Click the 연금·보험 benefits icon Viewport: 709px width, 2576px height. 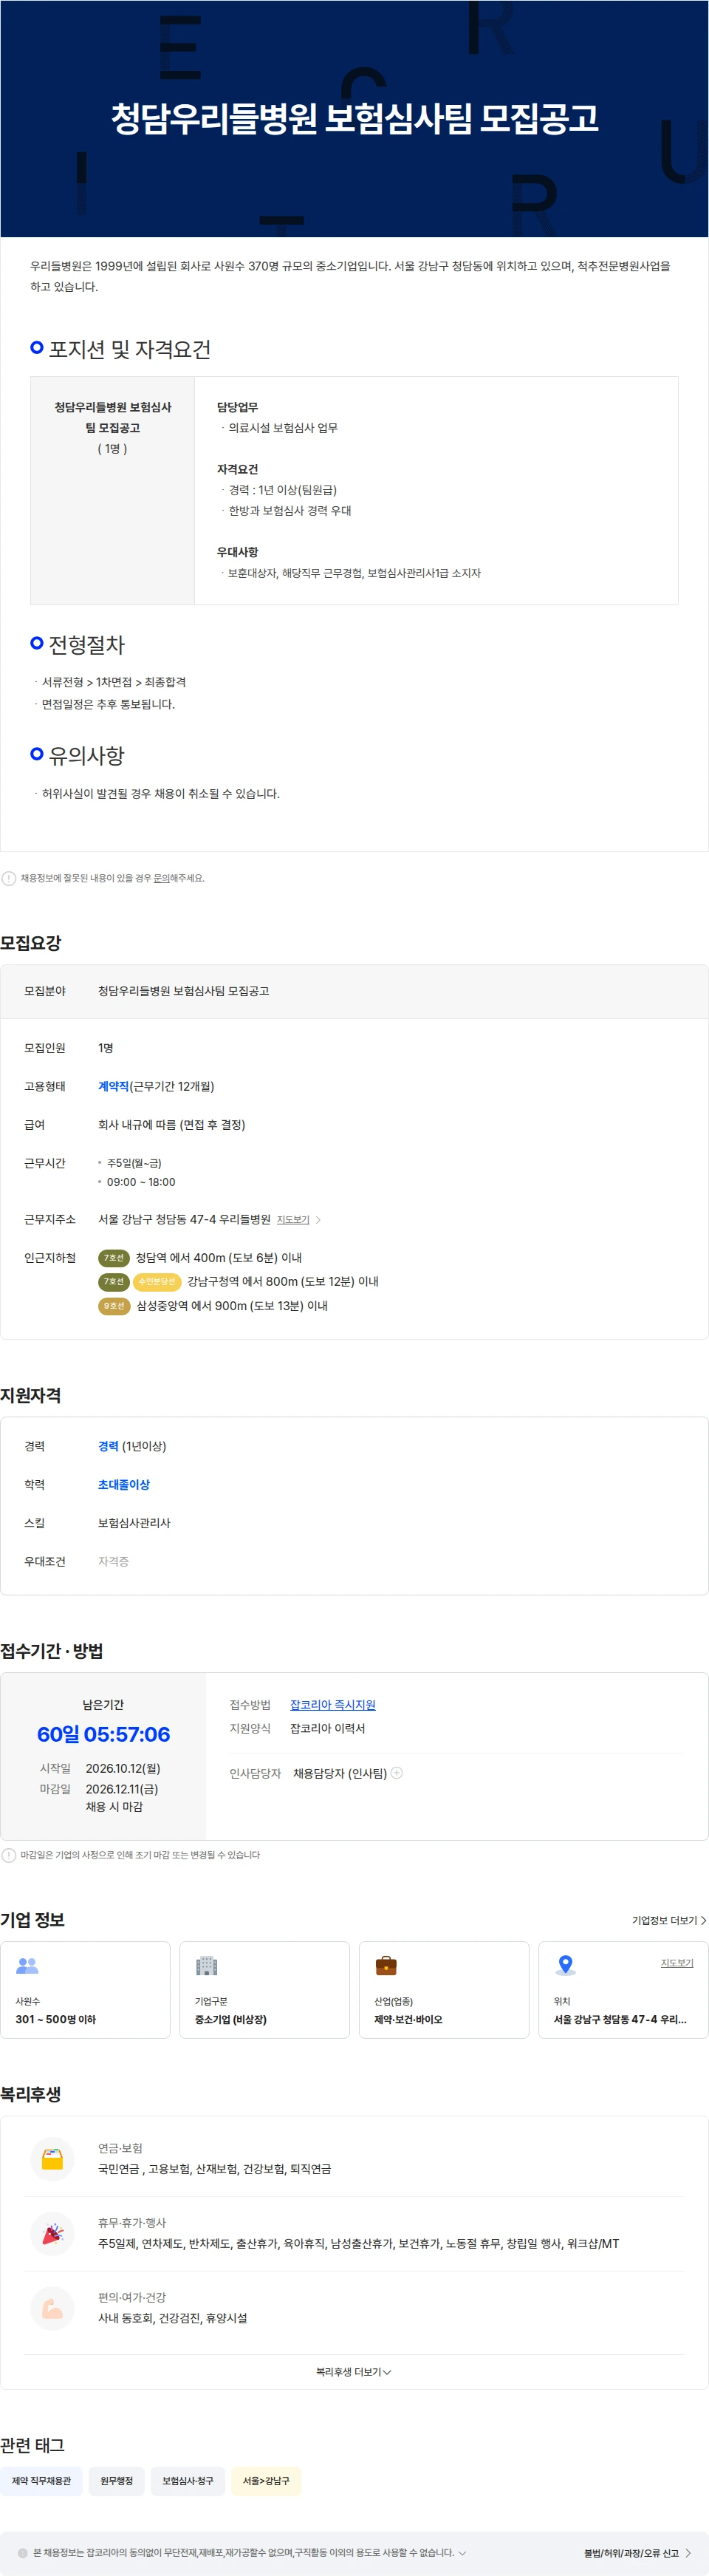pos(52,2159)
